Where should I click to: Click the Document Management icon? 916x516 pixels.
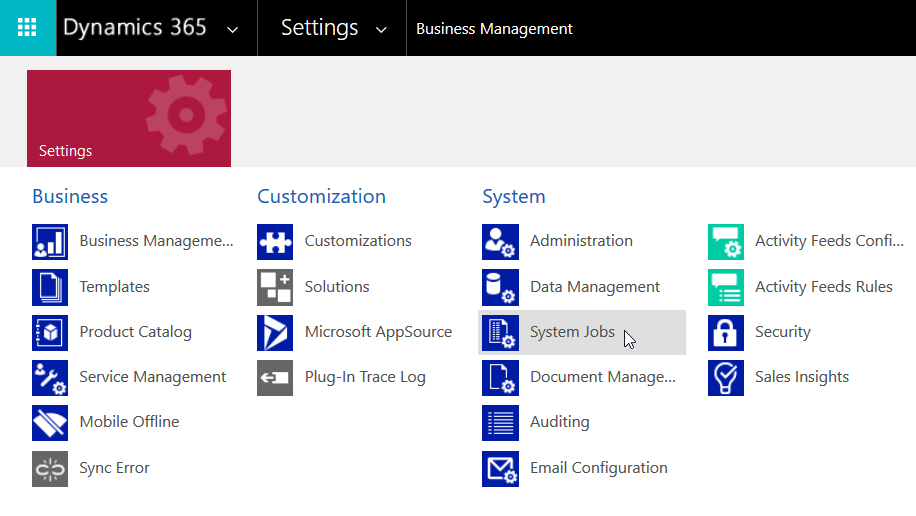coord(500,378)
